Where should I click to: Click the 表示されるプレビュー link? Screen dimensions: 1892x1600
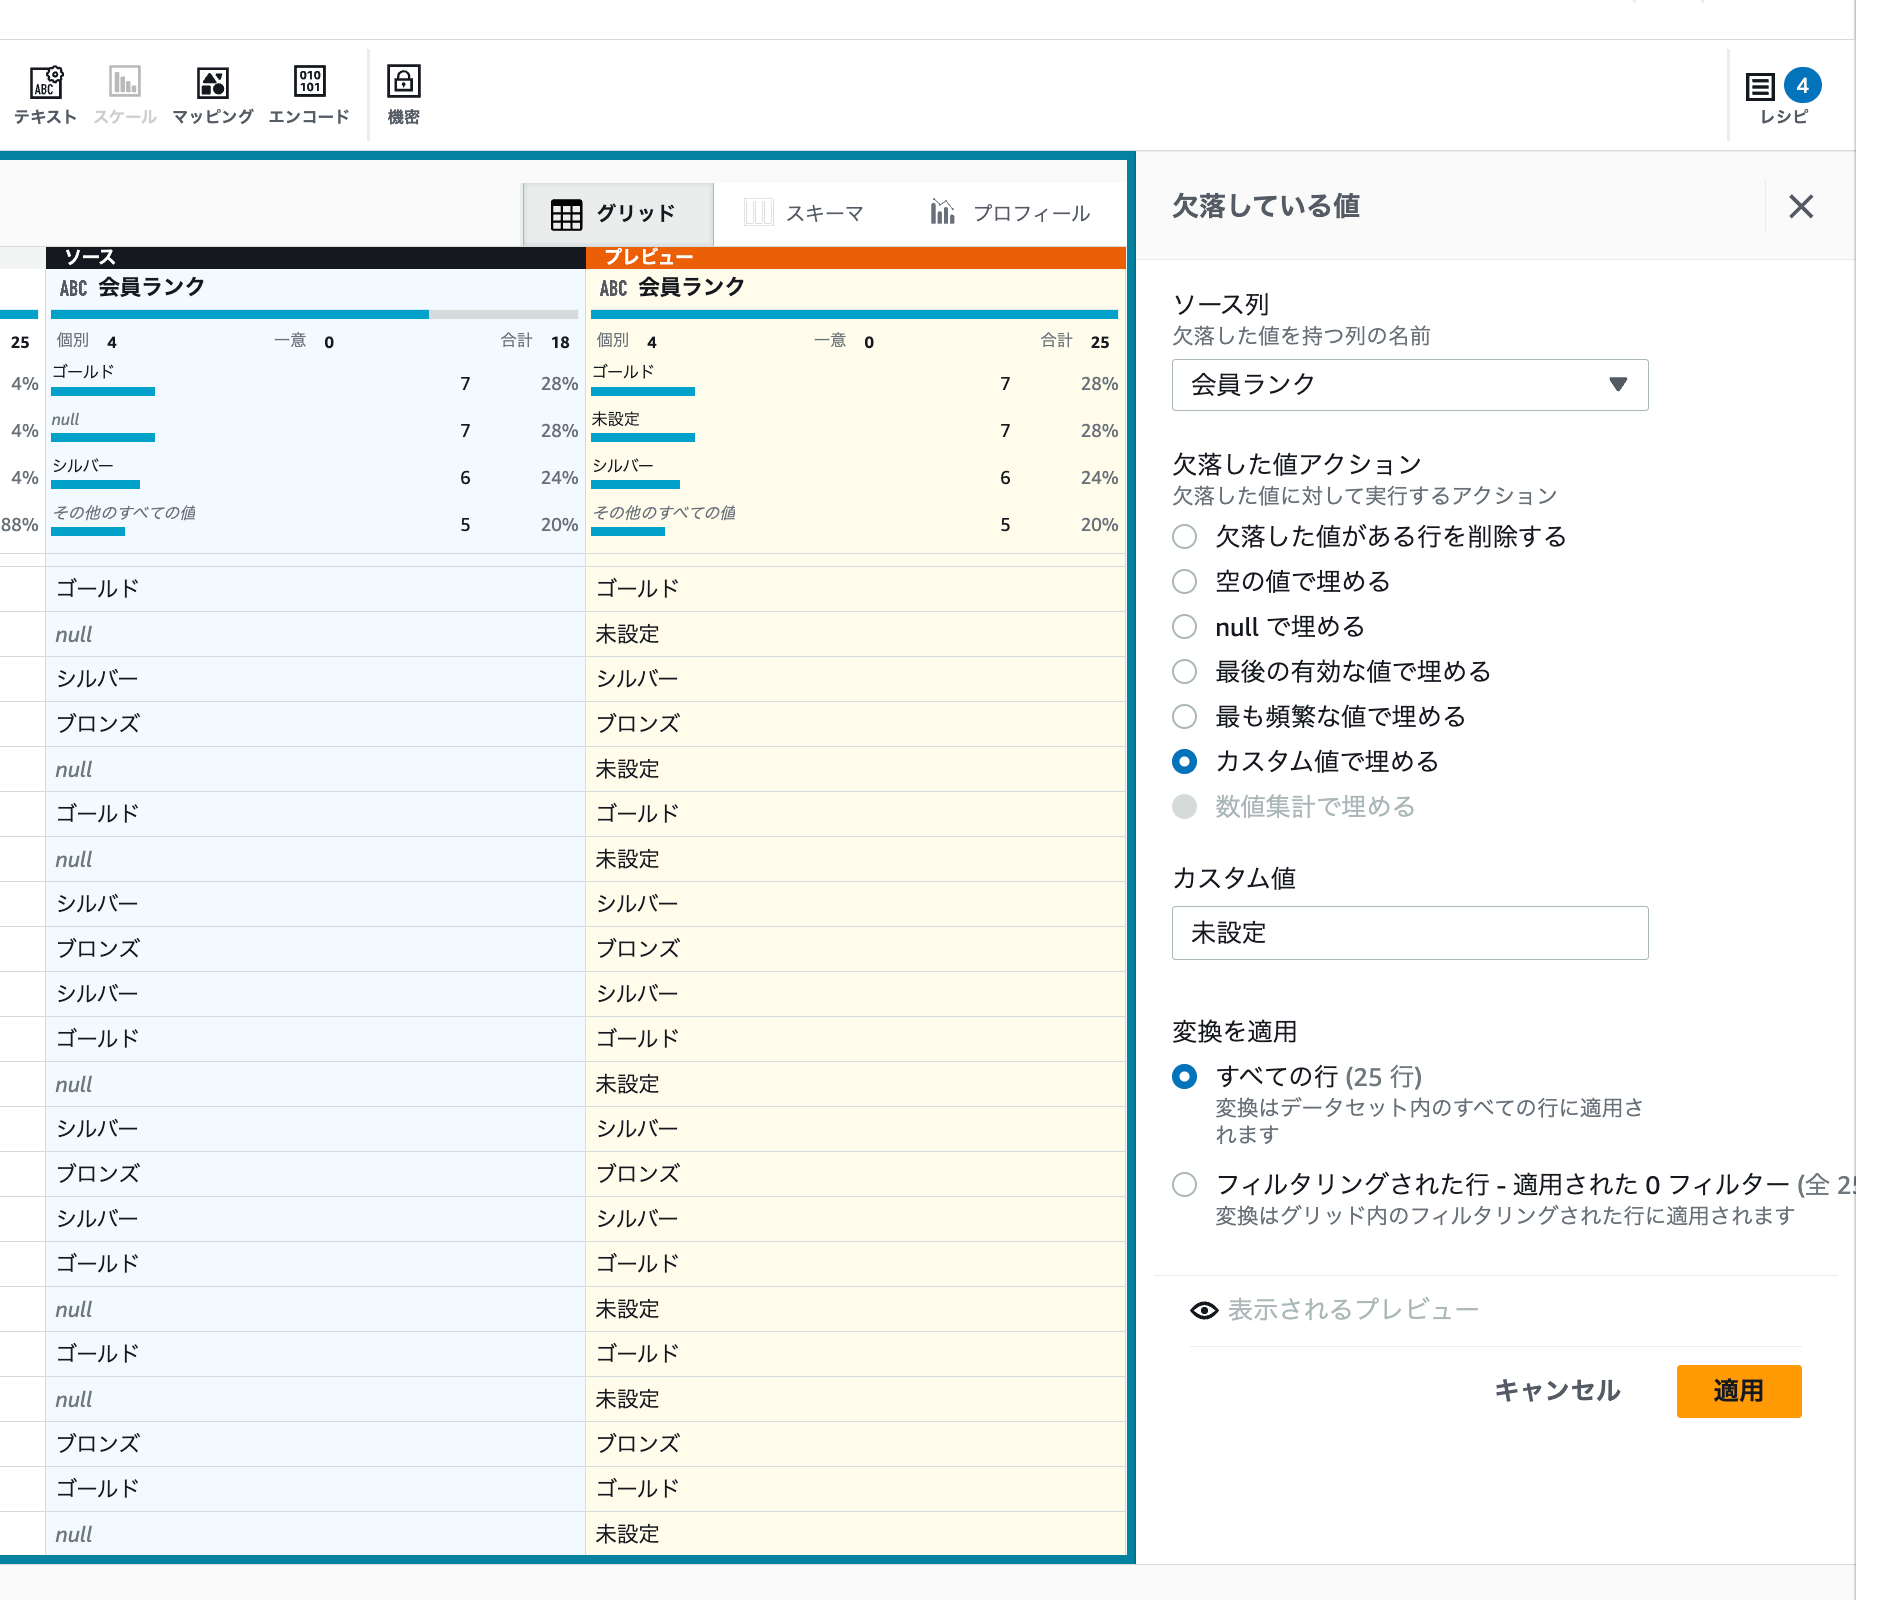point(1353,1310)
